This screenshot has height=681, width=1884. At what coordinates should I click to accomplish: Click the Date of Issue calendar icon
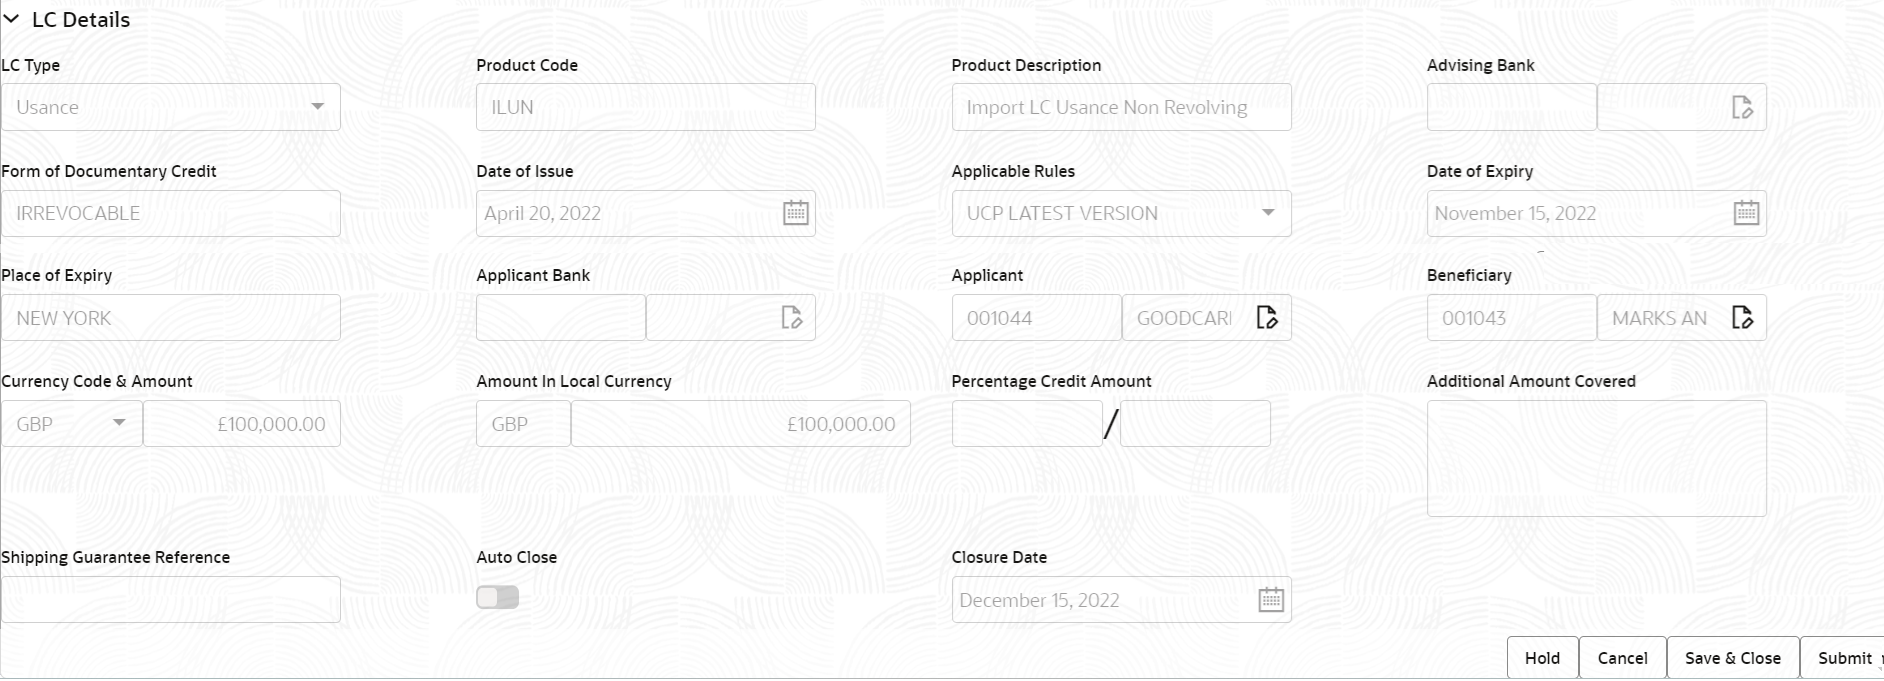coord(795,213)
